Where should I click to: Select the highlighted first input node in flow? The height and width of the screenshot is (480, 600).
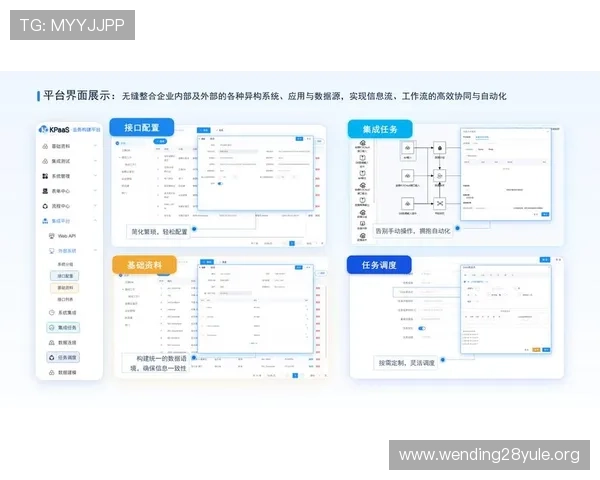pyautogui.click(x=408, y=148)
